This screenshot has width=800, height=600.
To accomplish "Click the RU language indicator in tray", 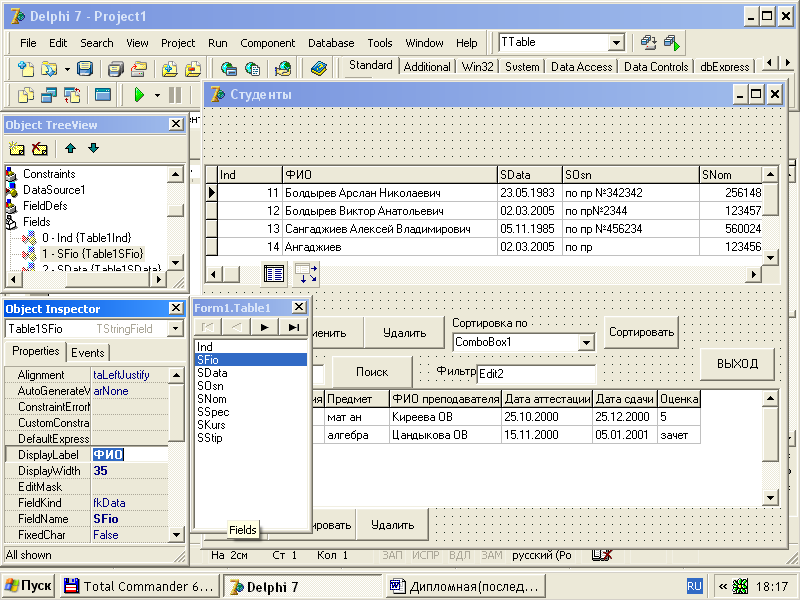I will (694, 586).
